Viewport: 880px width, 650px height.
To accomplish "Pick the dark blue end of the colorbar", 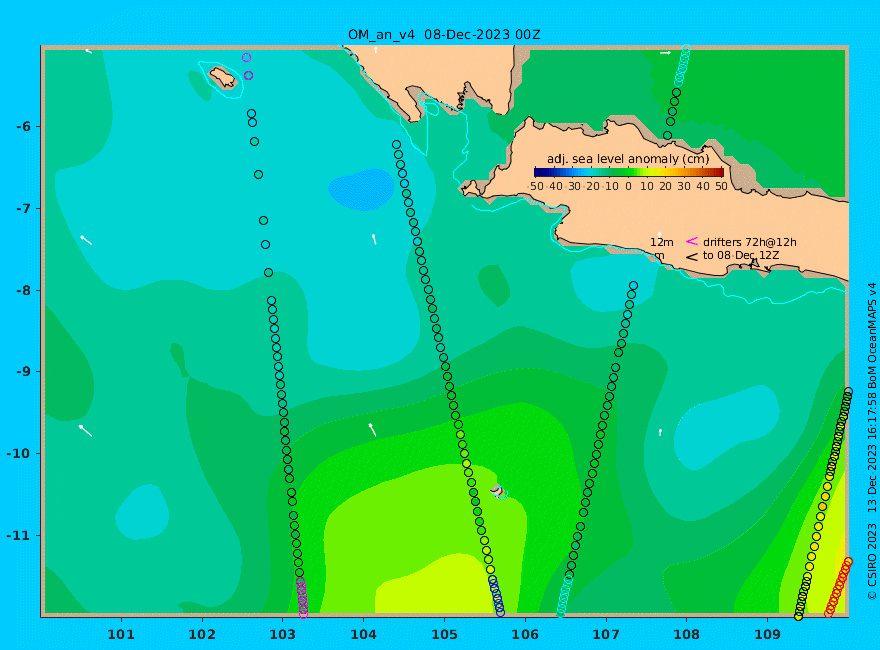I will [x=538, y=172].
